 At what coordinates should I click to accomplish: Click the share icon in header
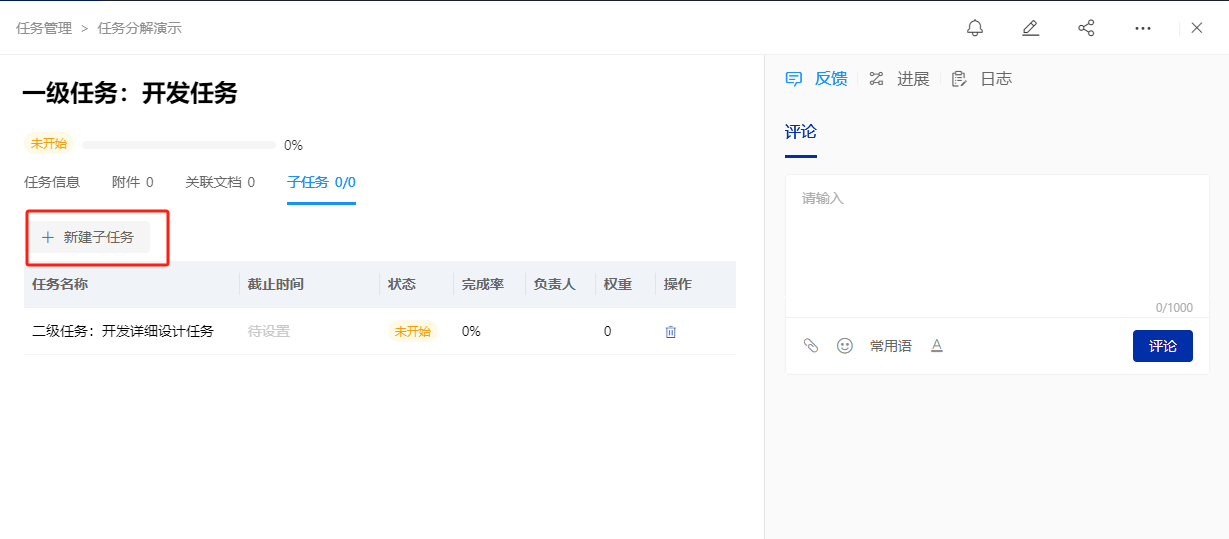(x=1086, y=28)
